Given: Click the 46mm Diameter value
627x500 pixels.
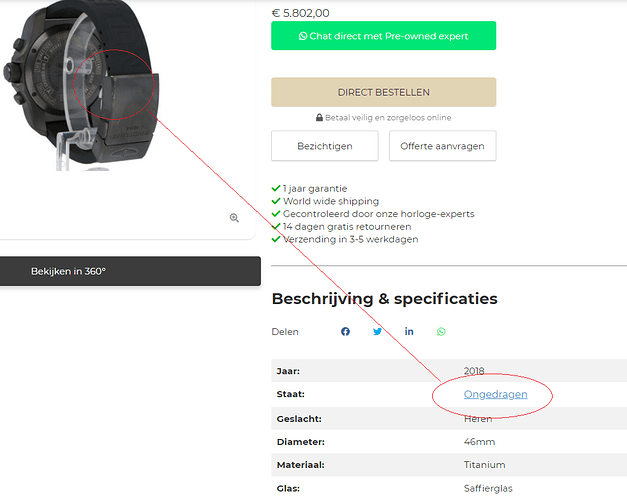Looking at the screenshot, I should (479, 441).
